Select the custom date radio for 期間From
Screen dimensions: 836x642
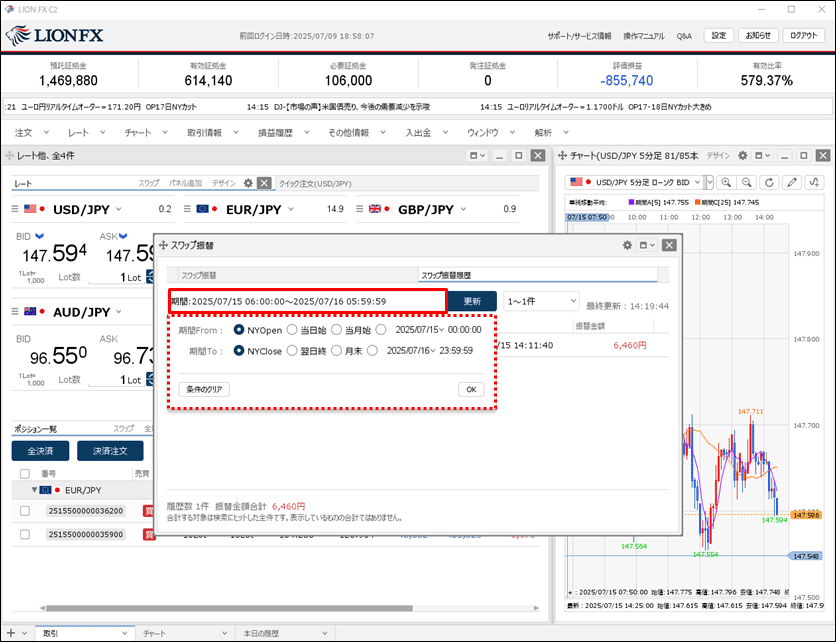(x=381, y=330)
